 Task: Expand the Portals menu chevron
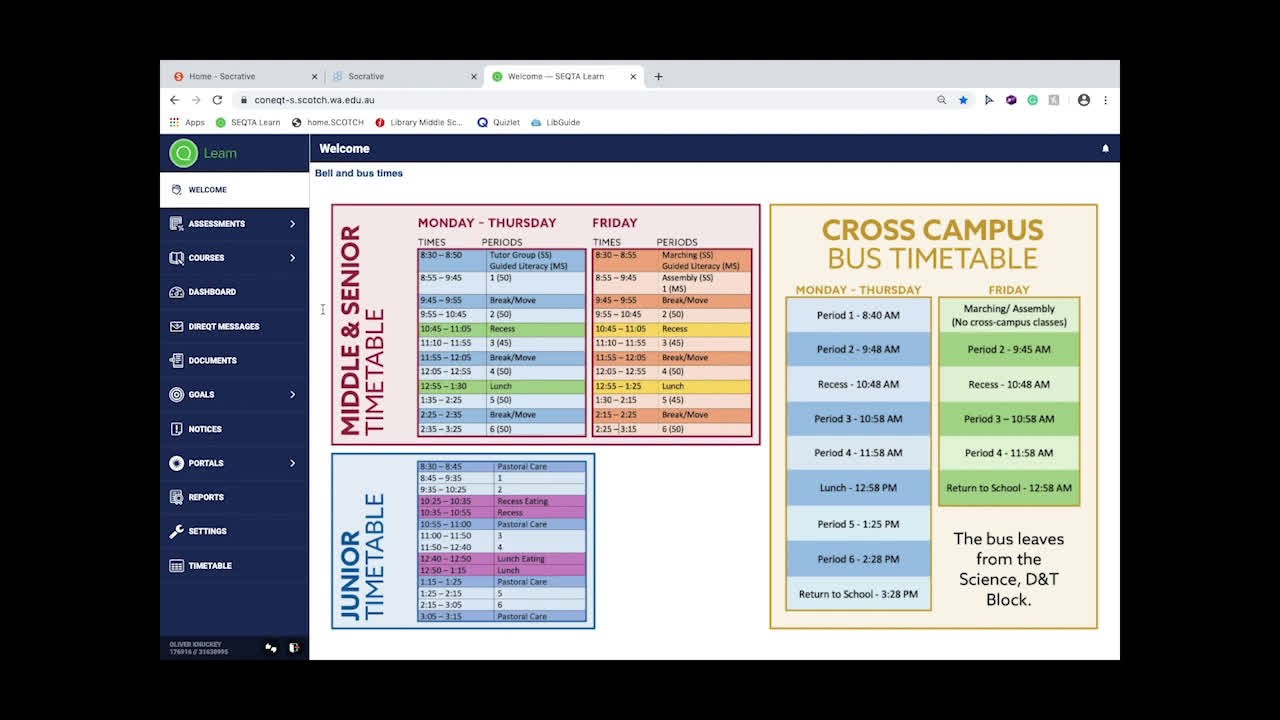tap(293, 462)
